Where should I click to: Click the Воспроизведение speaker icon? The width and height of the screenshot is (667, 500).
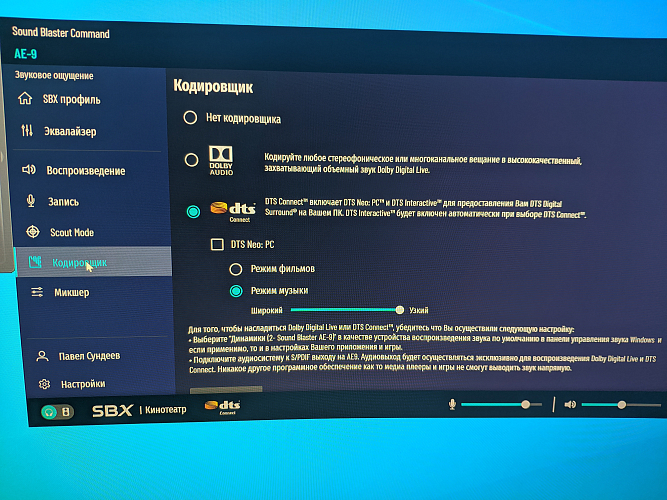click(x=28, y=170)
